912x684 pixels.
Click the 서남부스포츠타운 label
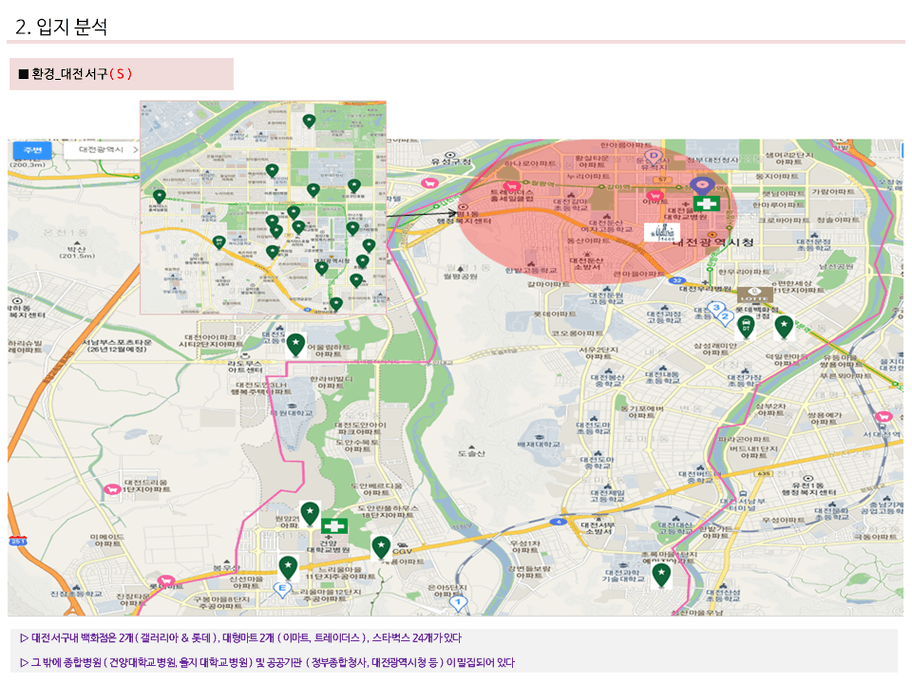point(117,345)
